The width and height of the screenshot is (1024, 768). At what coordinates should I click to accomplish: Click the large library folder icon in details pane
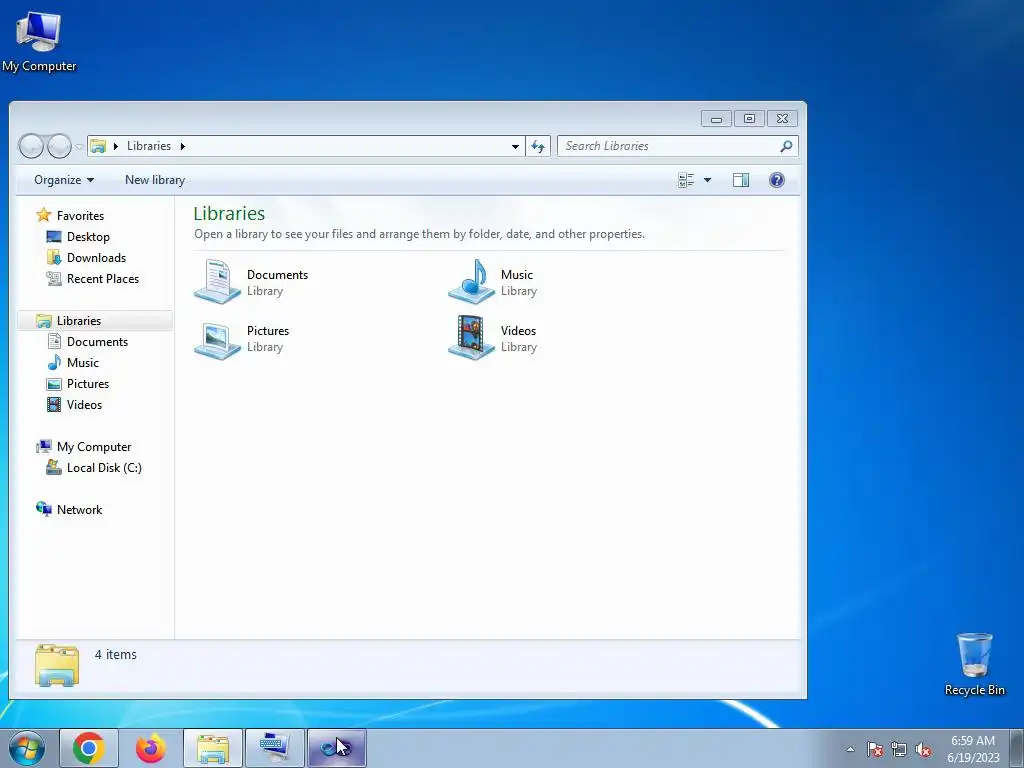[x=57, y=665]
